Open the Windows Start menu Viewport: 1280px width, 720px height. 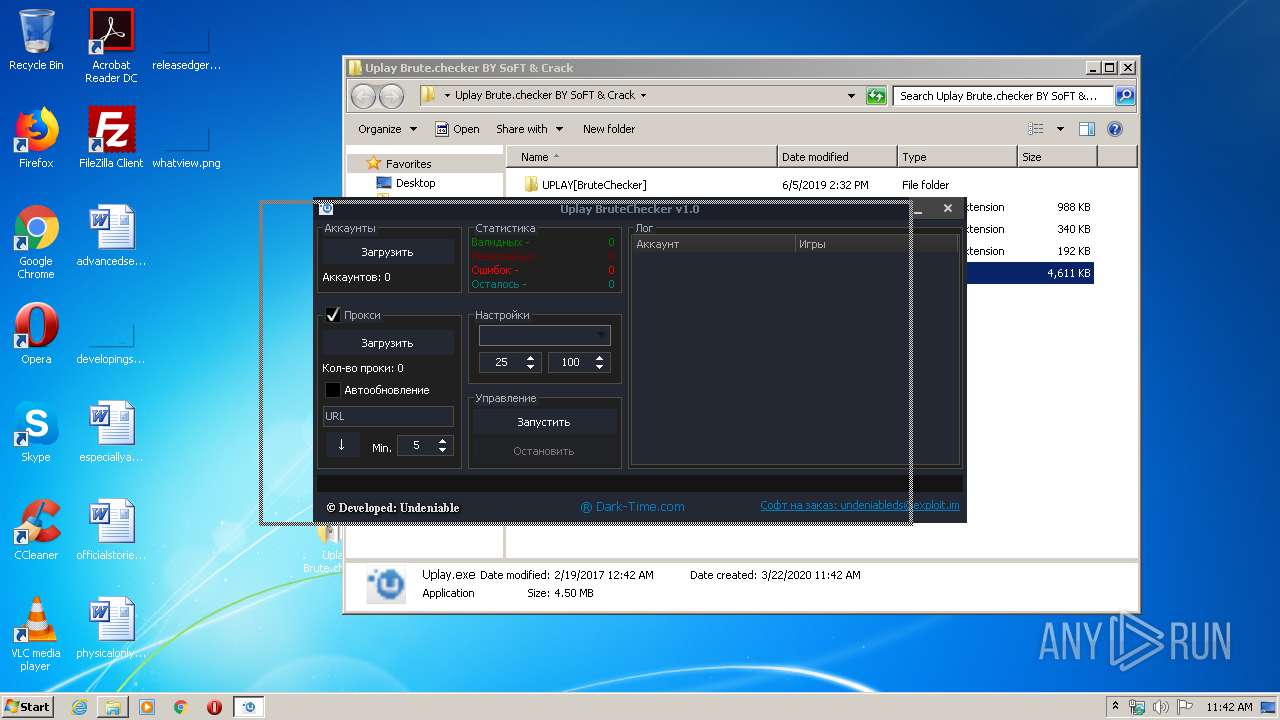[27, 707]
